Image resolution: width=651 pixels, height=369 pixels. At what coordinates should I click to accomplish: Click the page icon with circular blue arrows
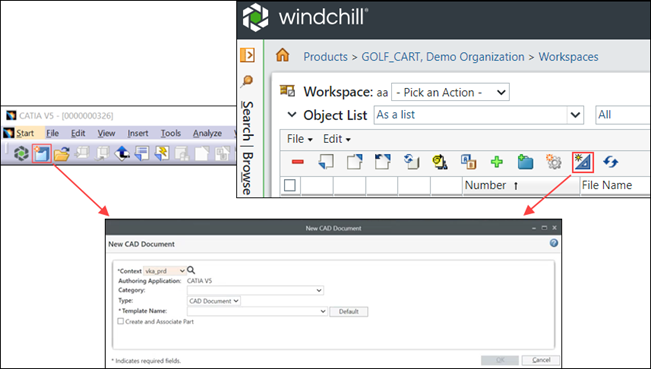pyautogui.click(x=411, y=162)
